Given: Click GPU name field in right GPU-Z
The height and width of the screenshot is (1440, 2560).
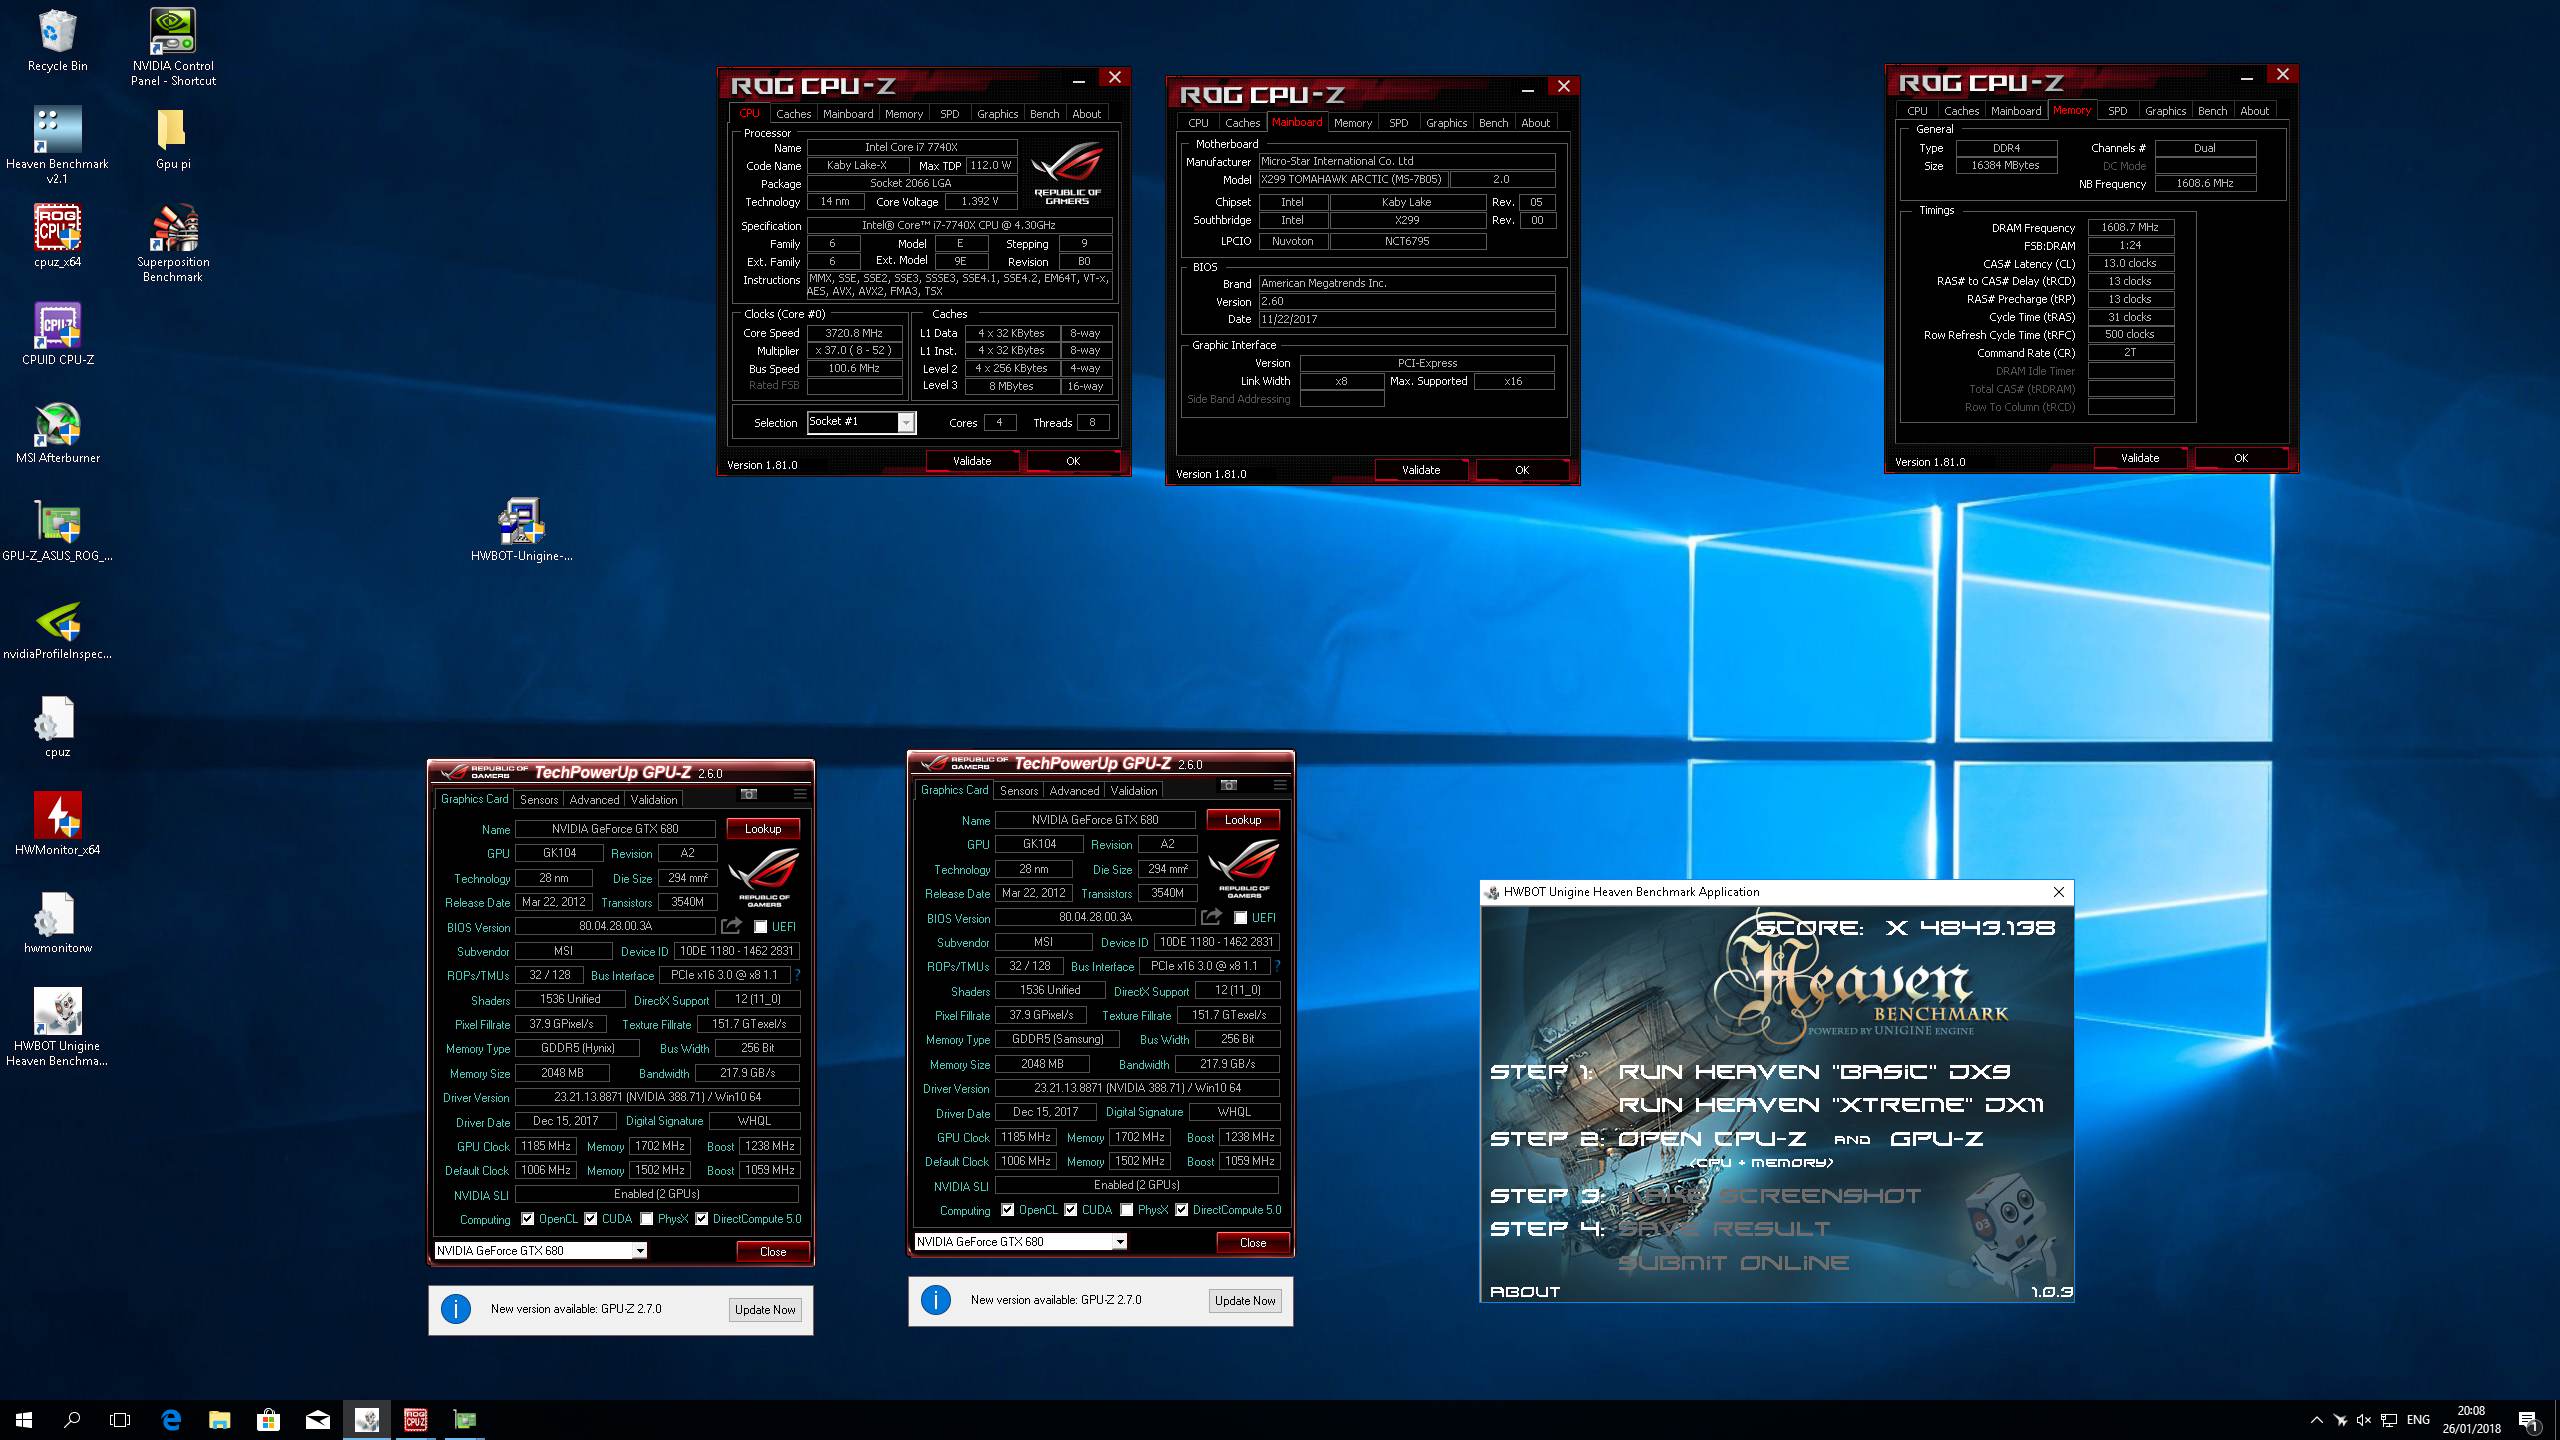Looking at the screenshot, I should (1095, 820).
